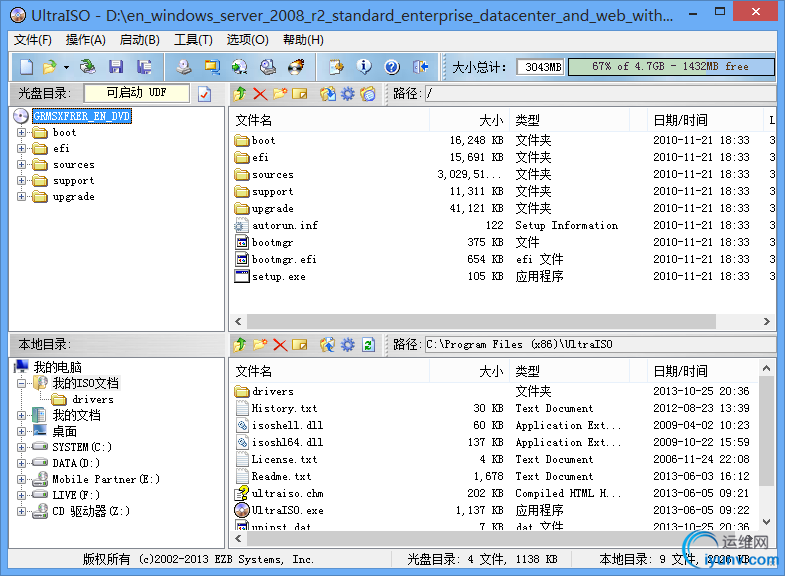The height and width of the screenshot is (576, 785).
Task: Click New Folder icon in local pane toolbar
Action: [x=260, y=345]
